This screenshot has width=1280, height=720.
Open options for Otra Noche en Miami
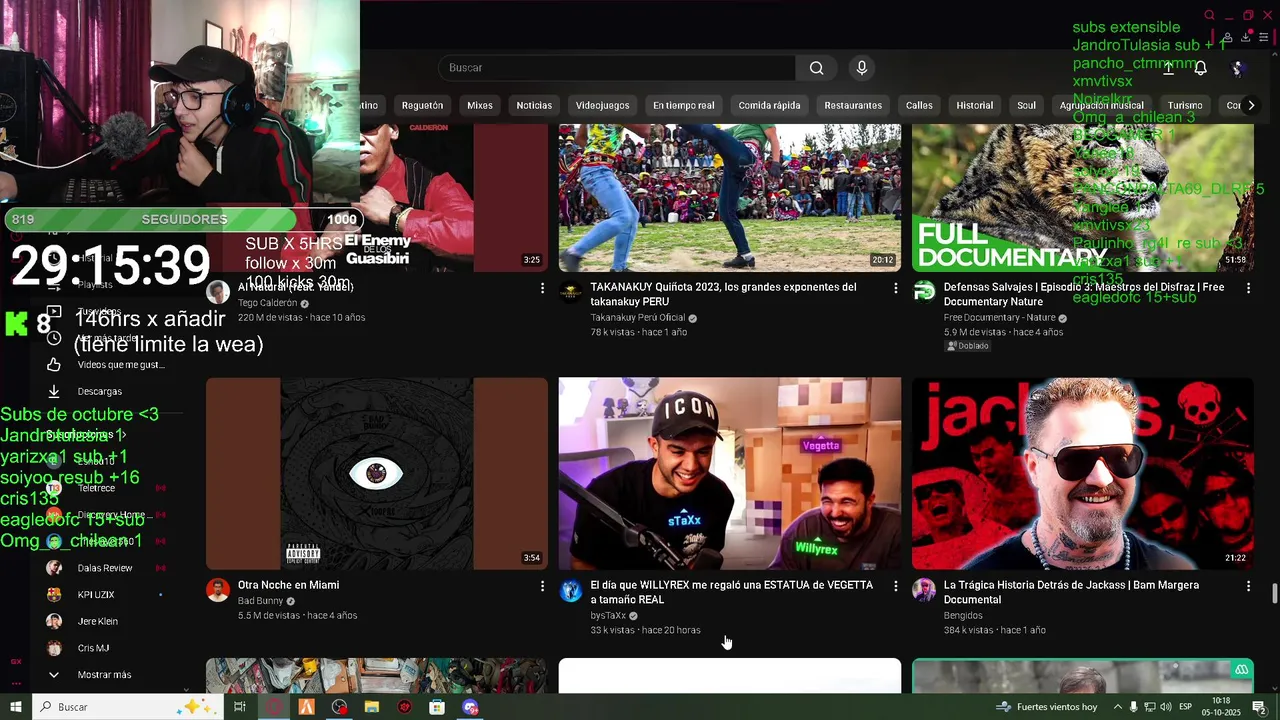(543, 586)
